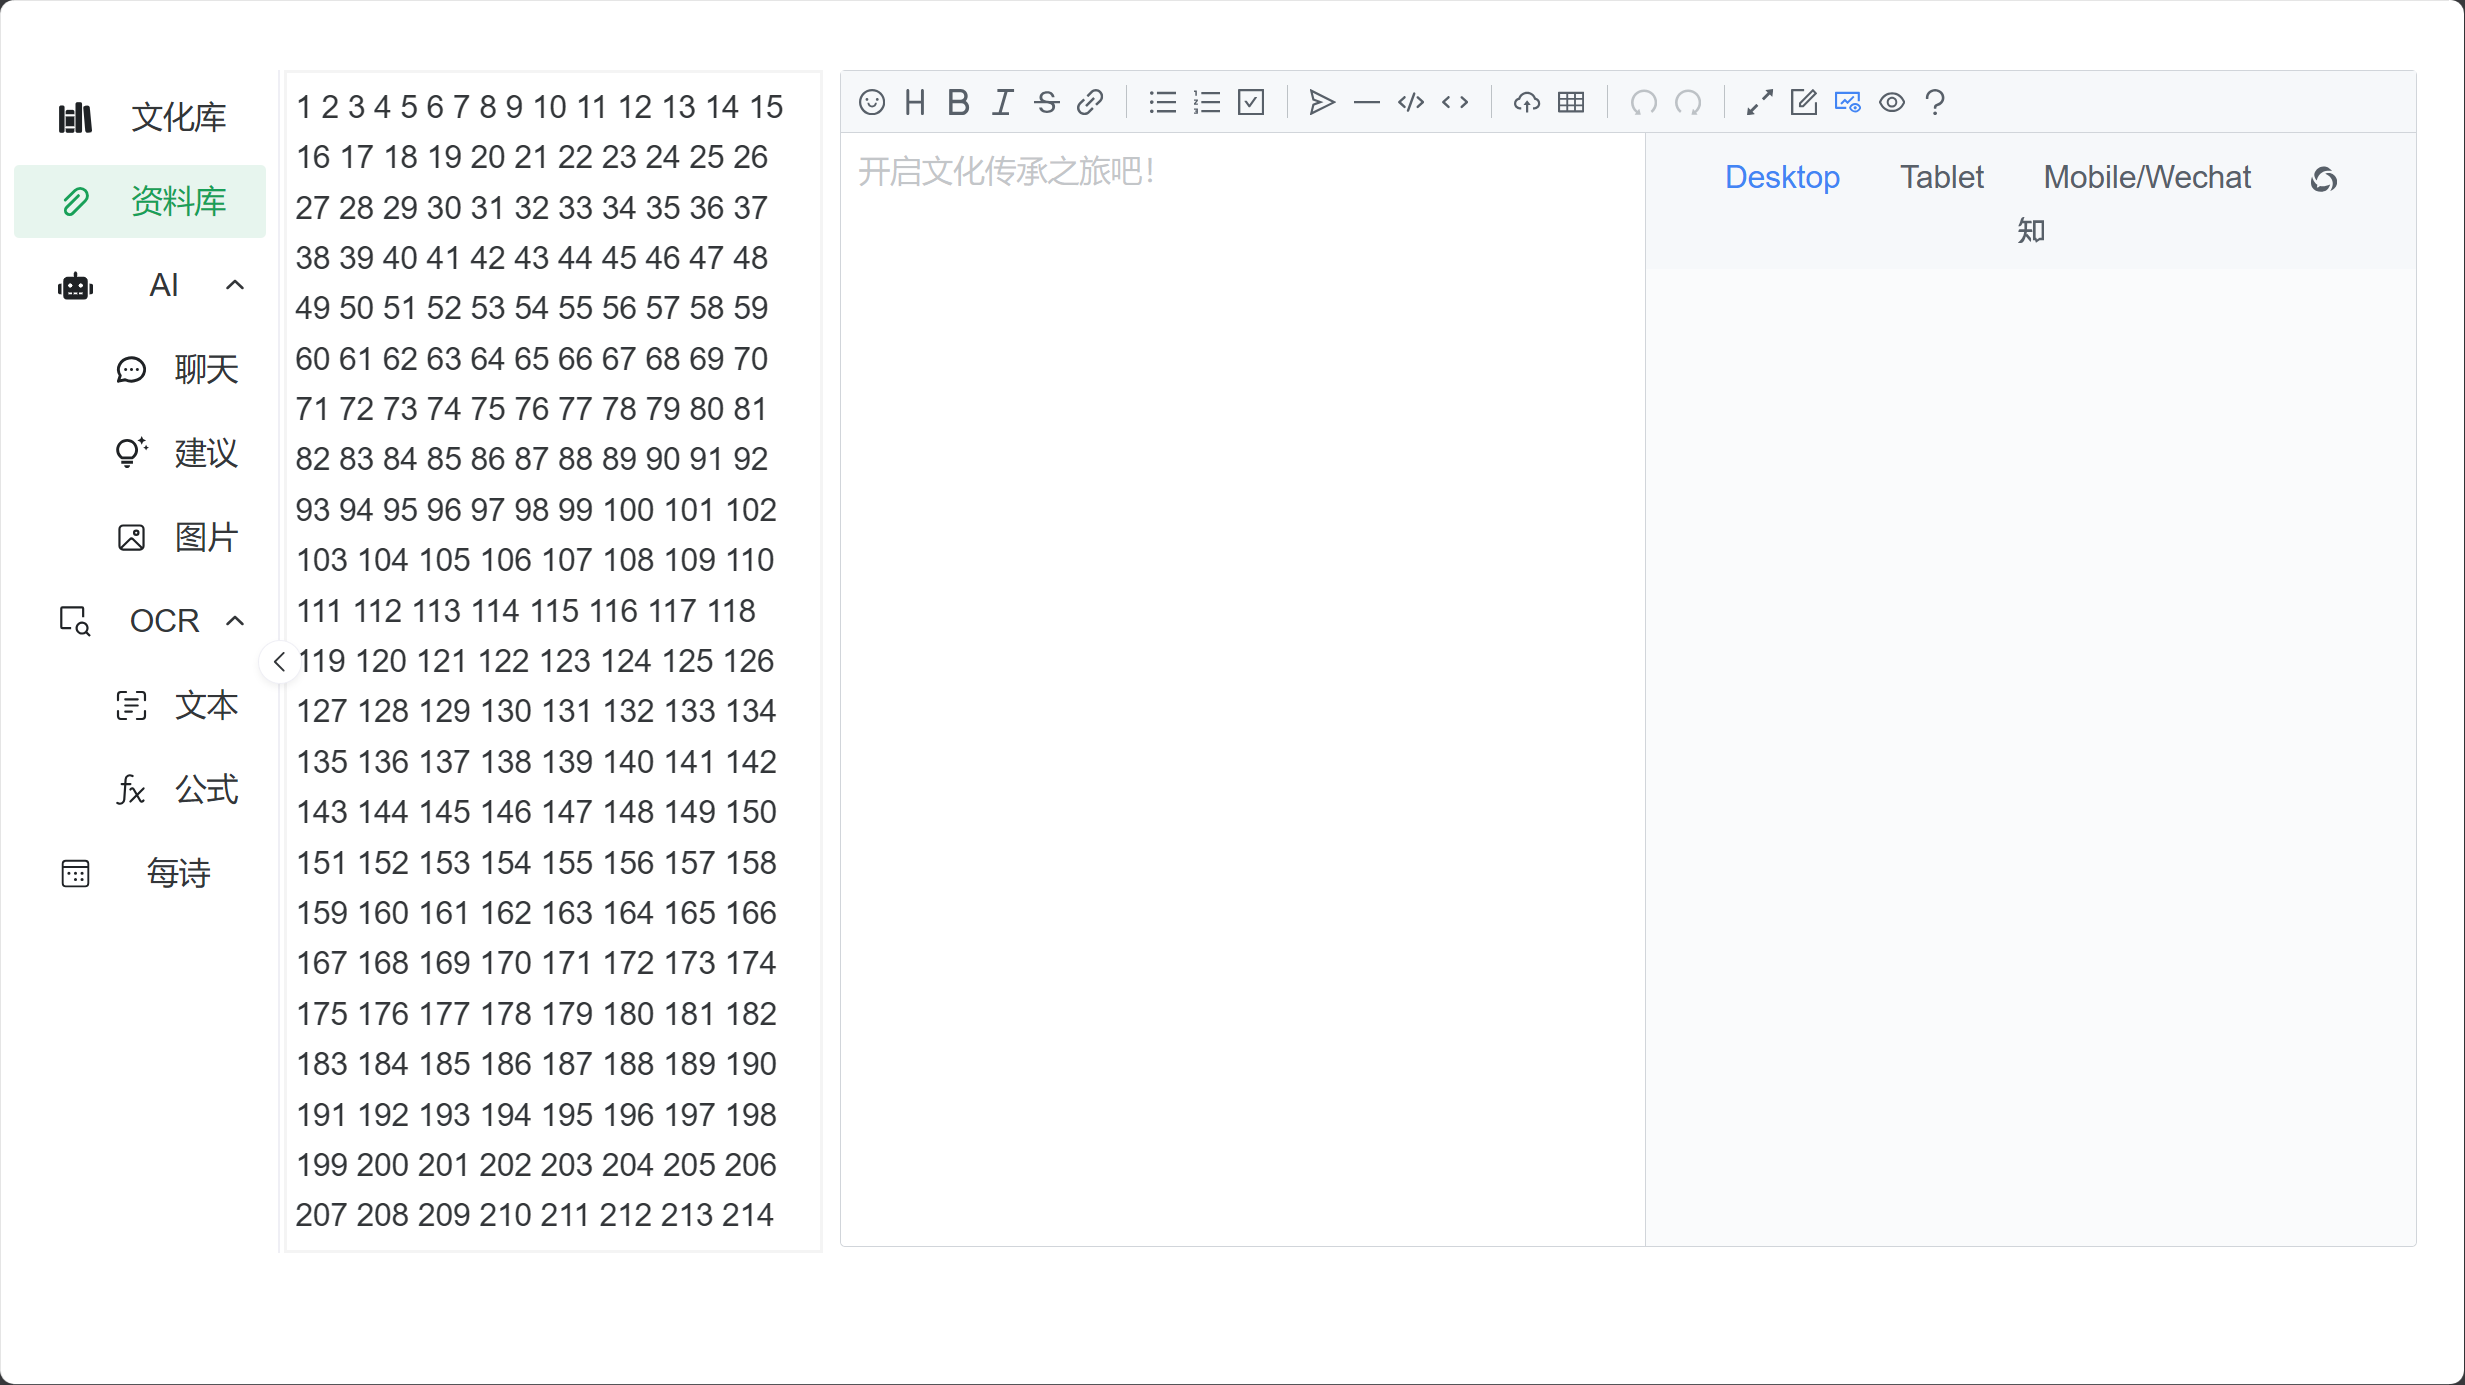The image size is (2465, 1385).
Task: Insert a table in the editor
Action: 1571,103
